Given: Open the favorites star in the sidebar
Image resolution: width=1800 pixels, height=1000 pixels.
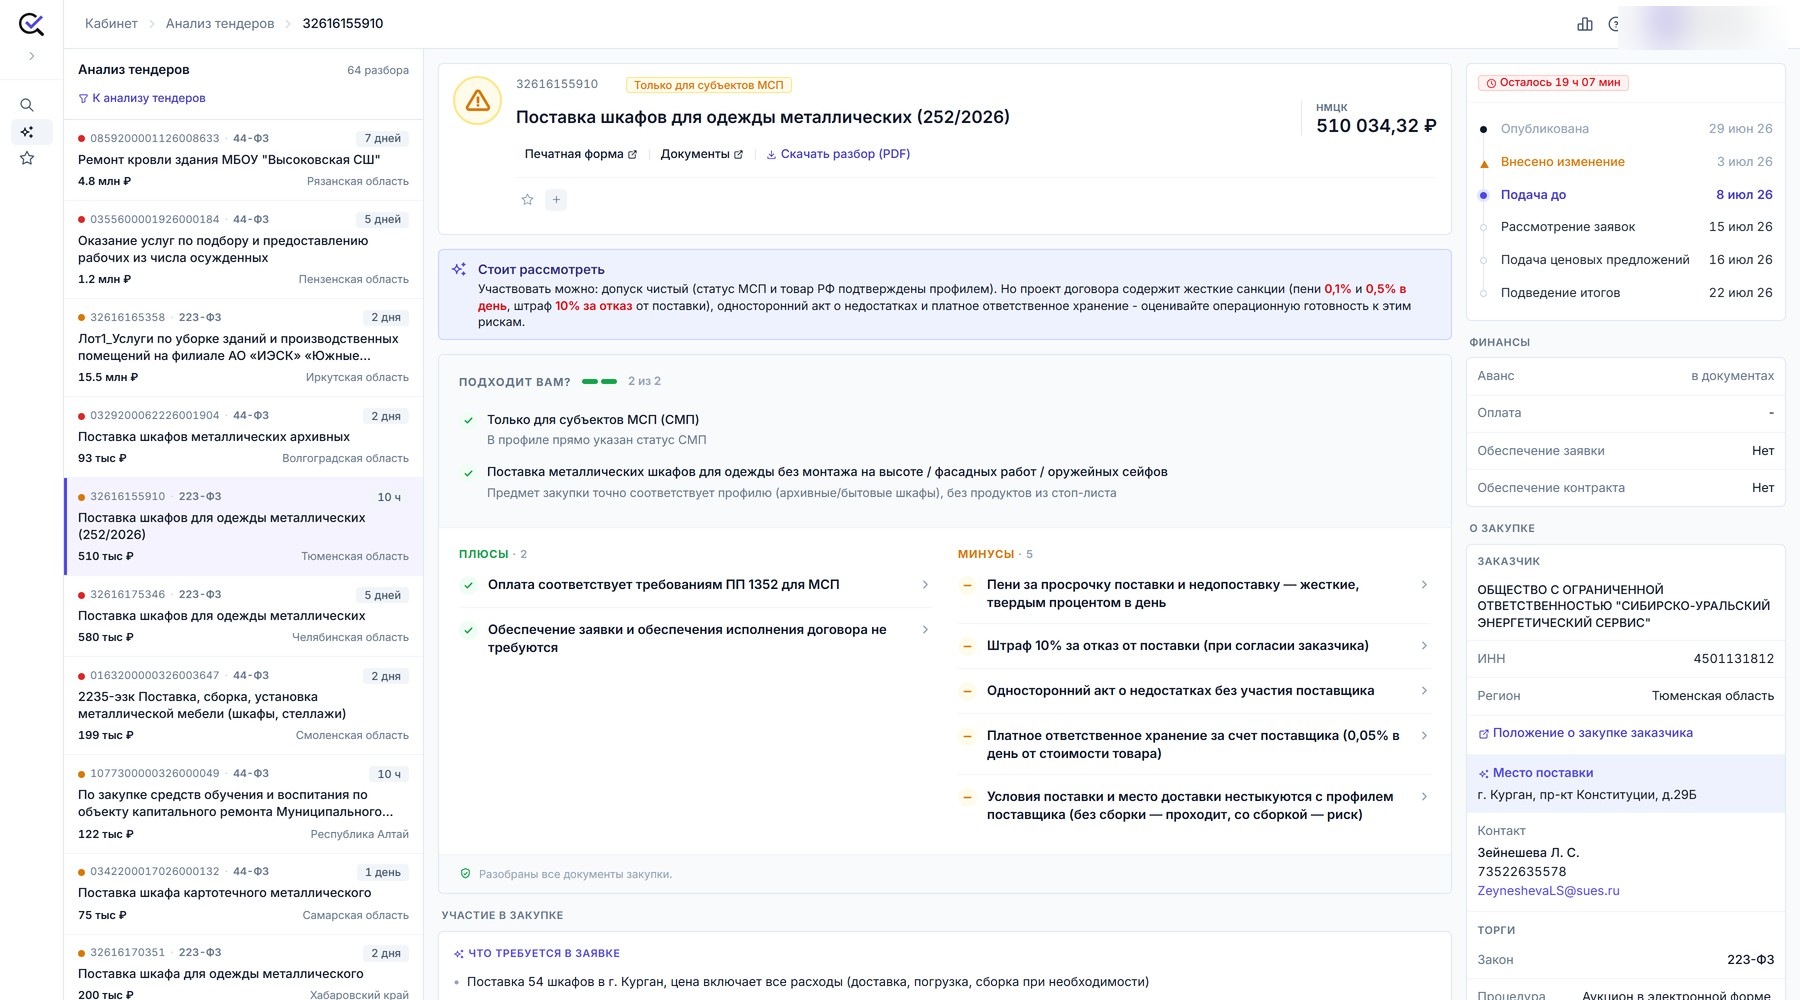Looking at the screenshot, I should pyautogui.click(x=27, y=158).
